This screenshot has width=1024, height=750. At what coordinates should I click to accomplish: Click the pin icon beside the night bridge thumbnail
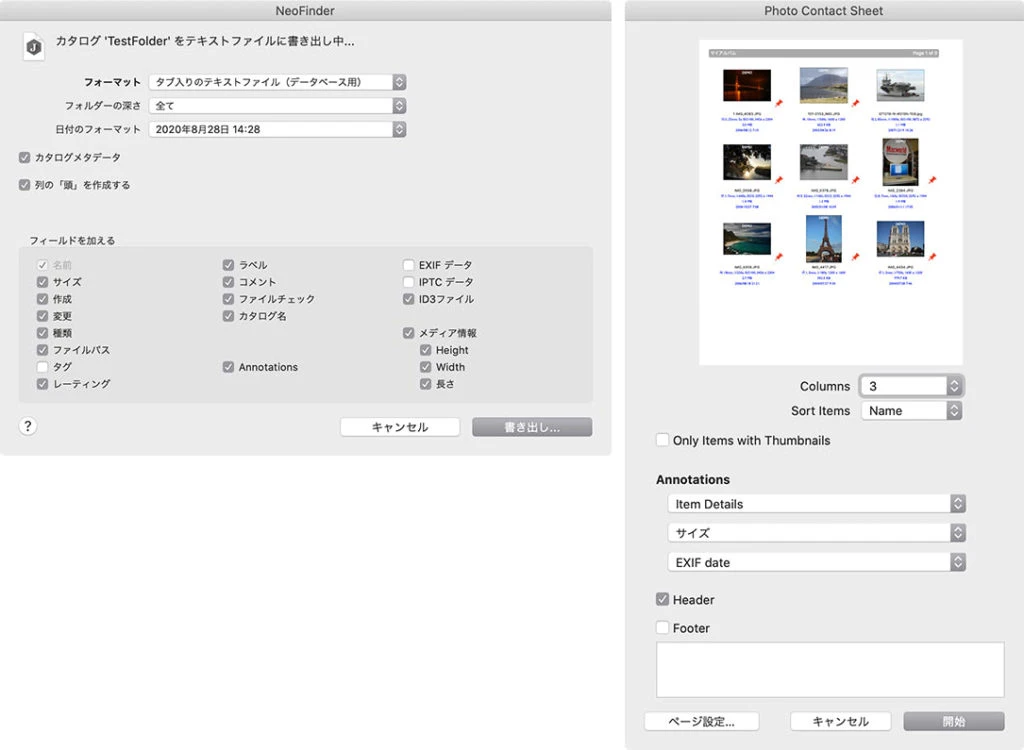778,103
